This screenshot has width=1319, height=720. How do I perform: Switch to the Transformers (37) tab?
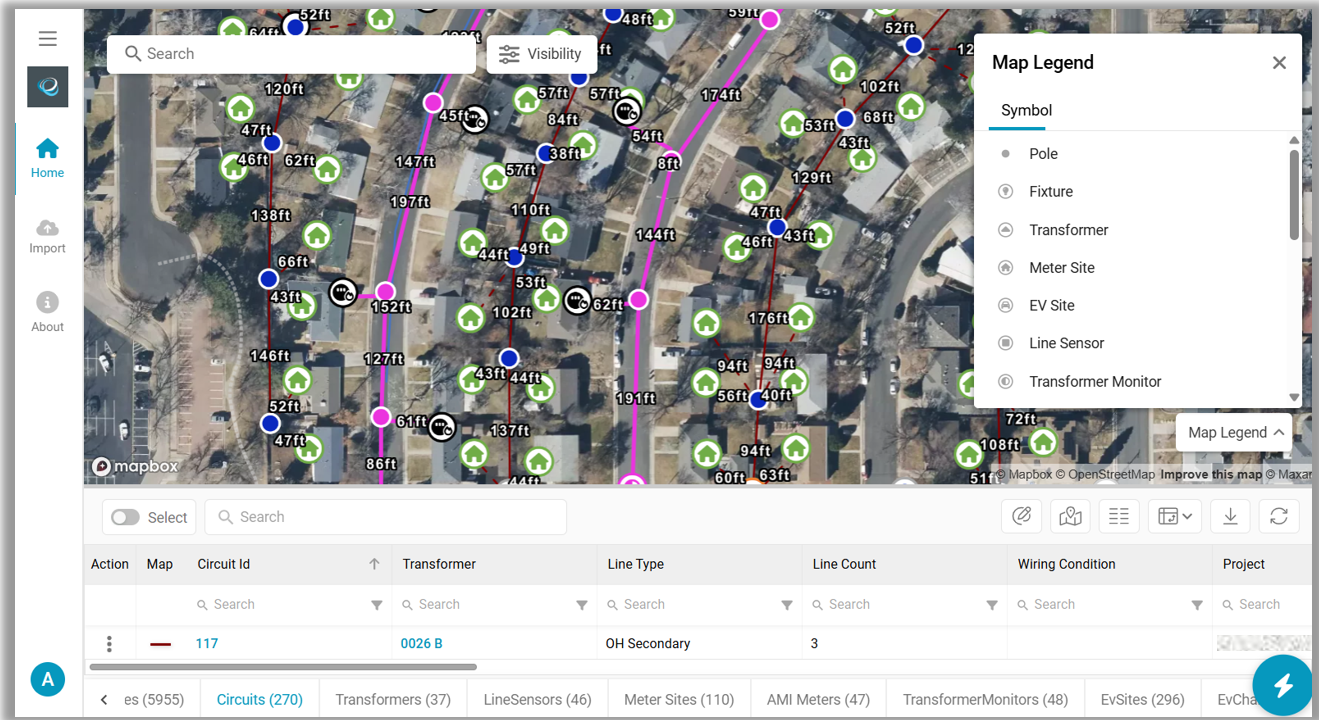(x=393, y=700)
